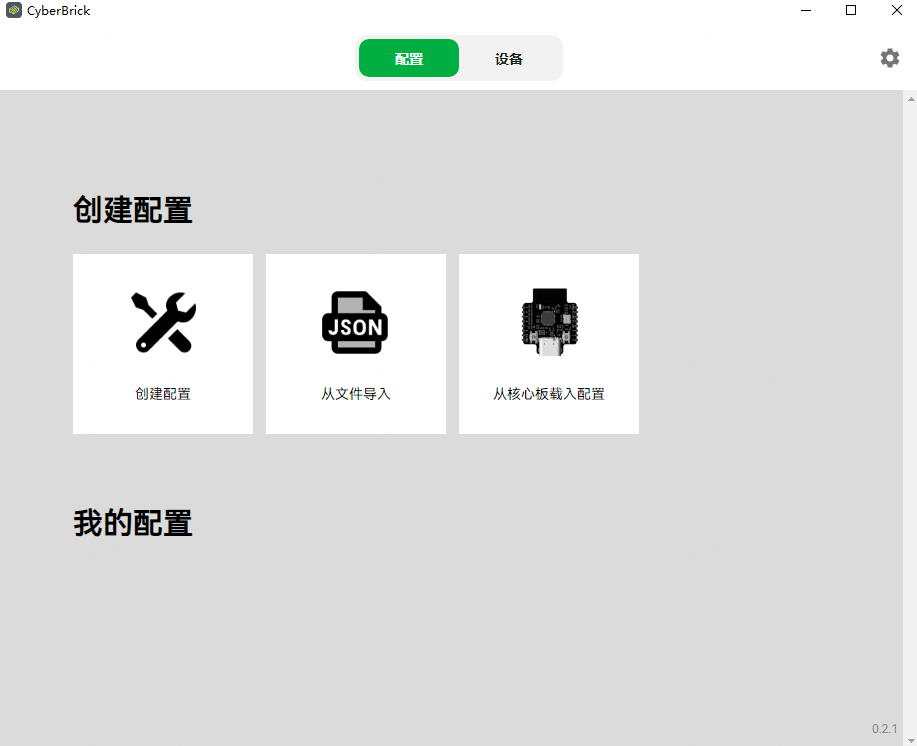Image resolution: width=917 pixels, height=746 pixels.
Task: Click the CyberBrick title text
Action: pyautogui.click(x=58, y=11)
